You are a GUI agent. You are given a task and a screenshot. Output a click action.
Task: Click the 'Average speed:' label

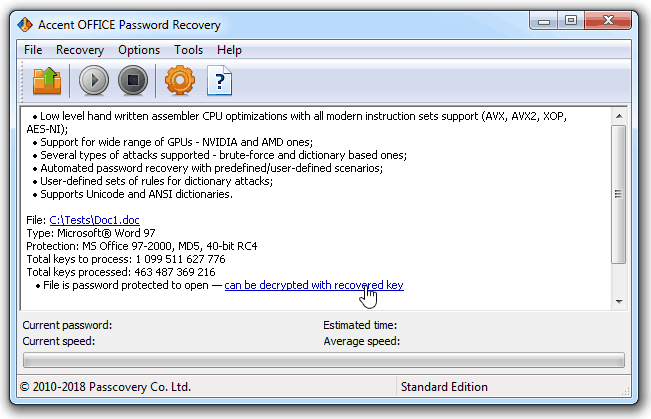tap(362, 341)
